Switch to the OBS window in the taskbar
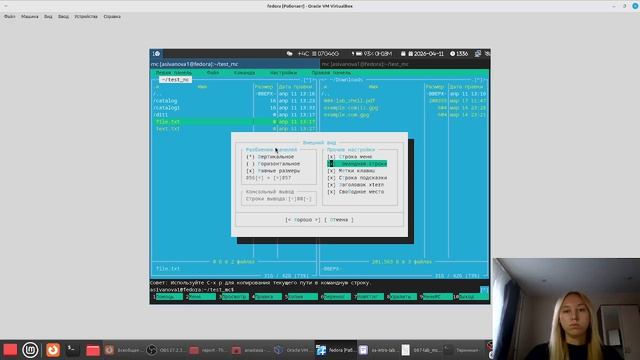640x360 pixels. (166, 350)
